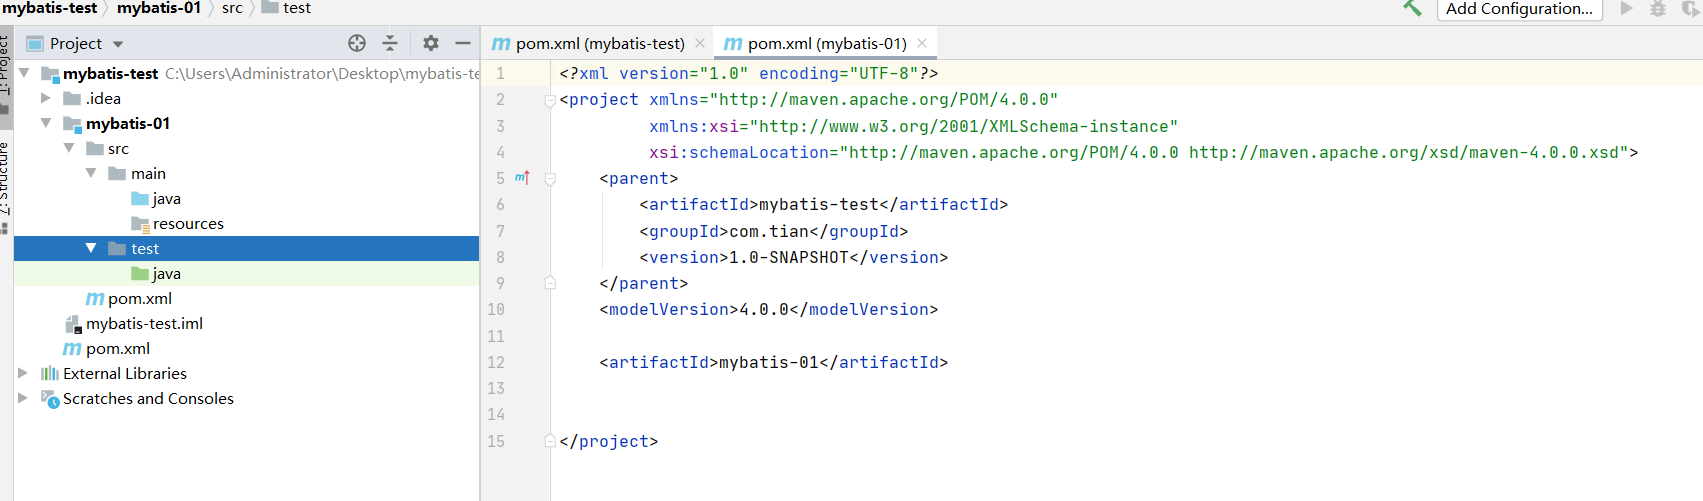
Task: Toggle fold marker at closing project tag
Action: tap(550, 441)
